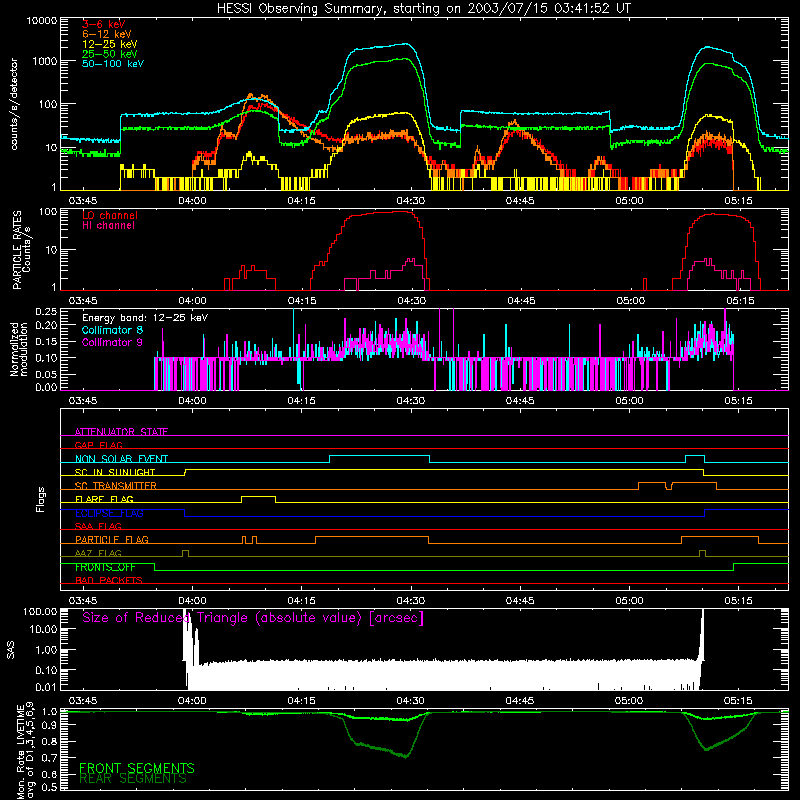
Task: Click the 10000 tick on counts axis
Action: tap(42, 21)
